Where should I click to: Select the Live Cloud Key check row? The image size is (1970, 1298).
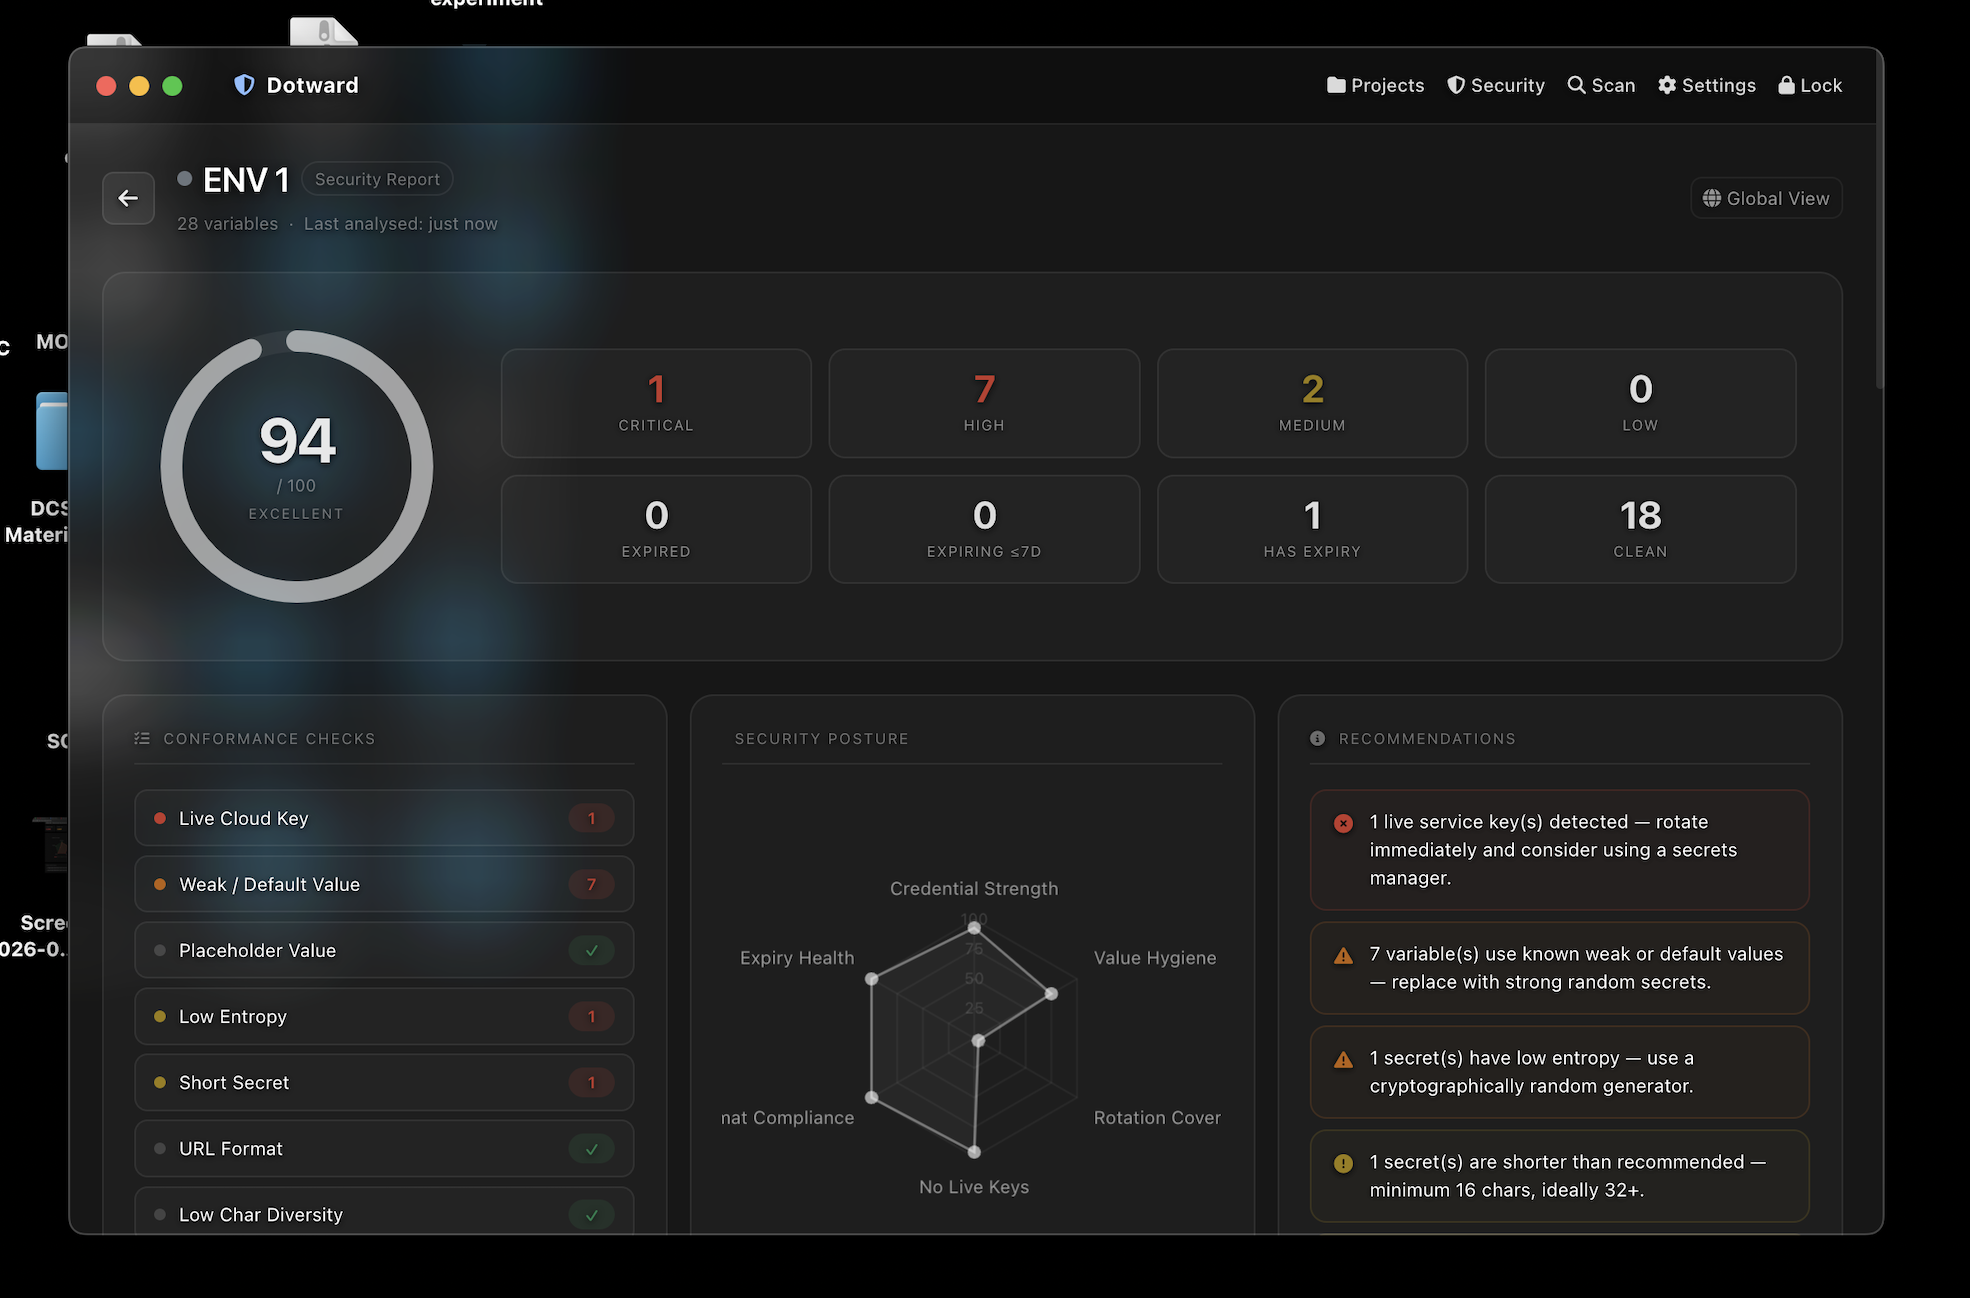[x=384, y=818]
